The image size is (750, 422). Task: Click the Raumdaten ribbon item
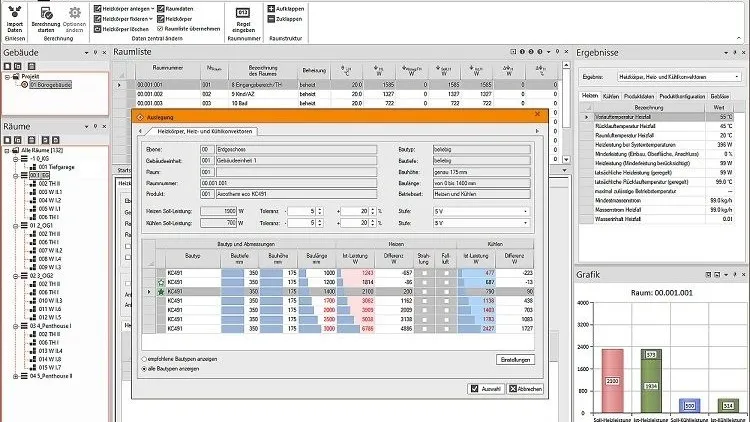click(x=175, y=9)
